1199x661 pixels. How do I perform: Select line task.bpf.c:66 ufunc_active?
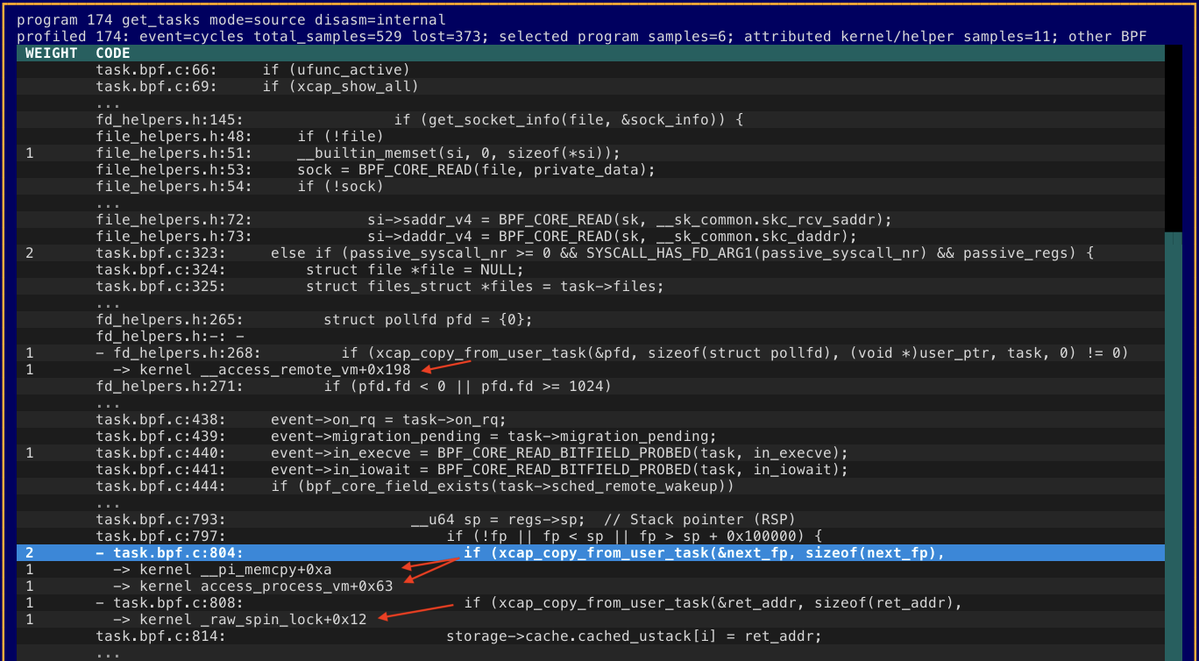pos(590,70)
